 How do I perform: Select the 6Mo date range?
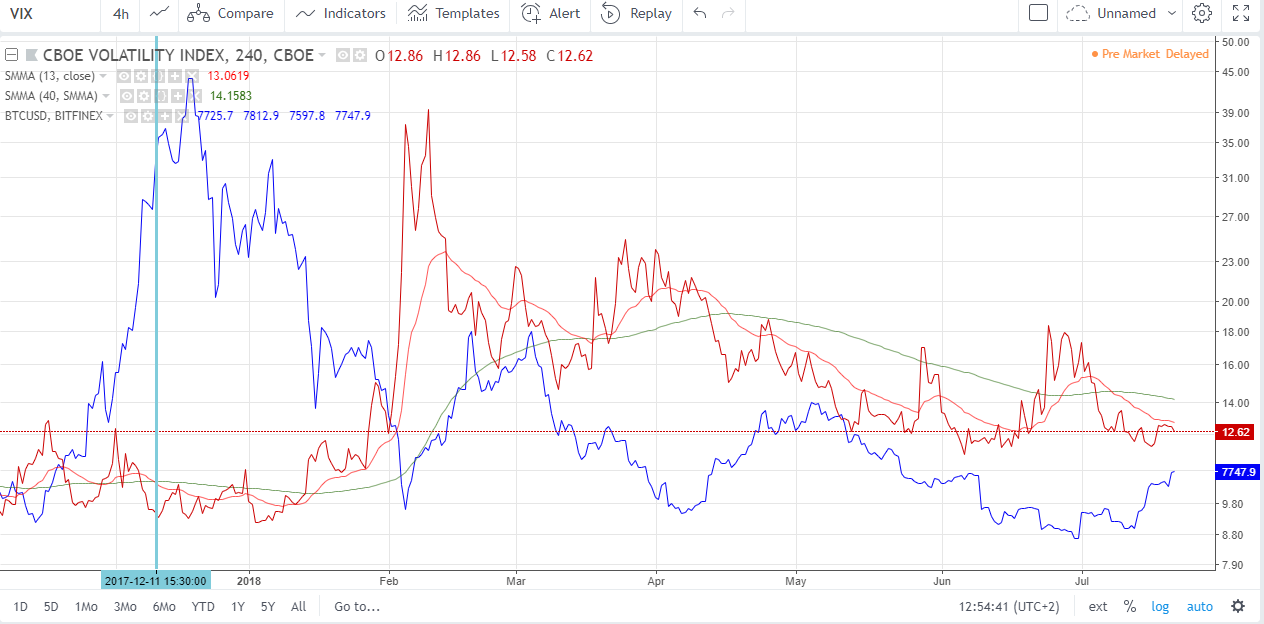164,606
